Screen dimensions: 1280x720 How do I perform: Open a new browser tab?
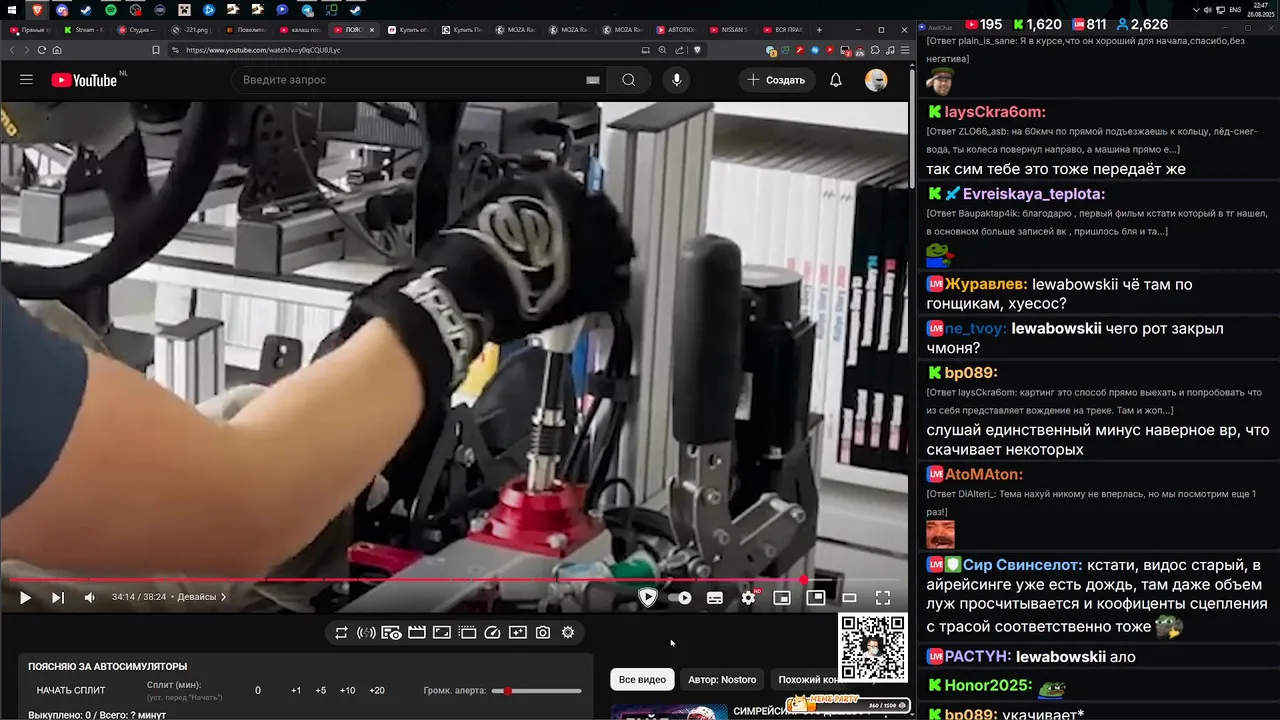[x=819, y=30]
